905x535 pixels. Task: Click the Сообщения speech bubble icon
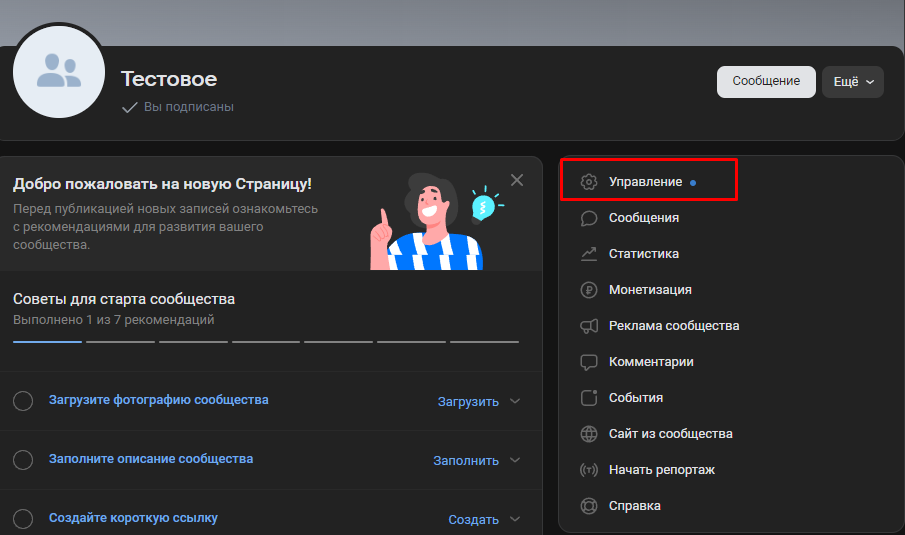(589, 218)
